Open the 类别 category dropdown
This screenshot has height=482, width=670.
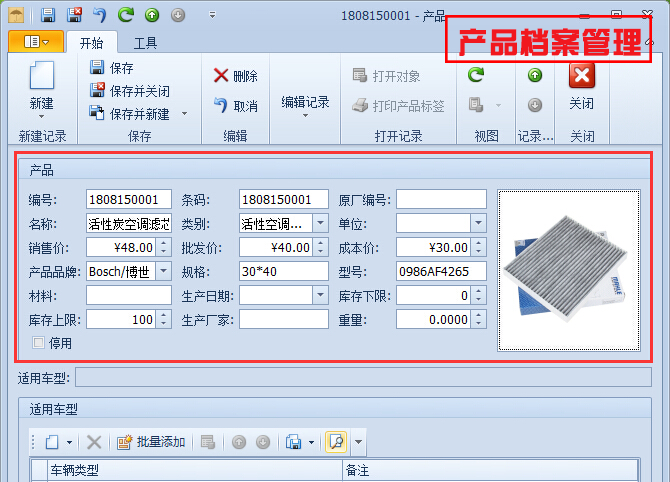[320, 223]
